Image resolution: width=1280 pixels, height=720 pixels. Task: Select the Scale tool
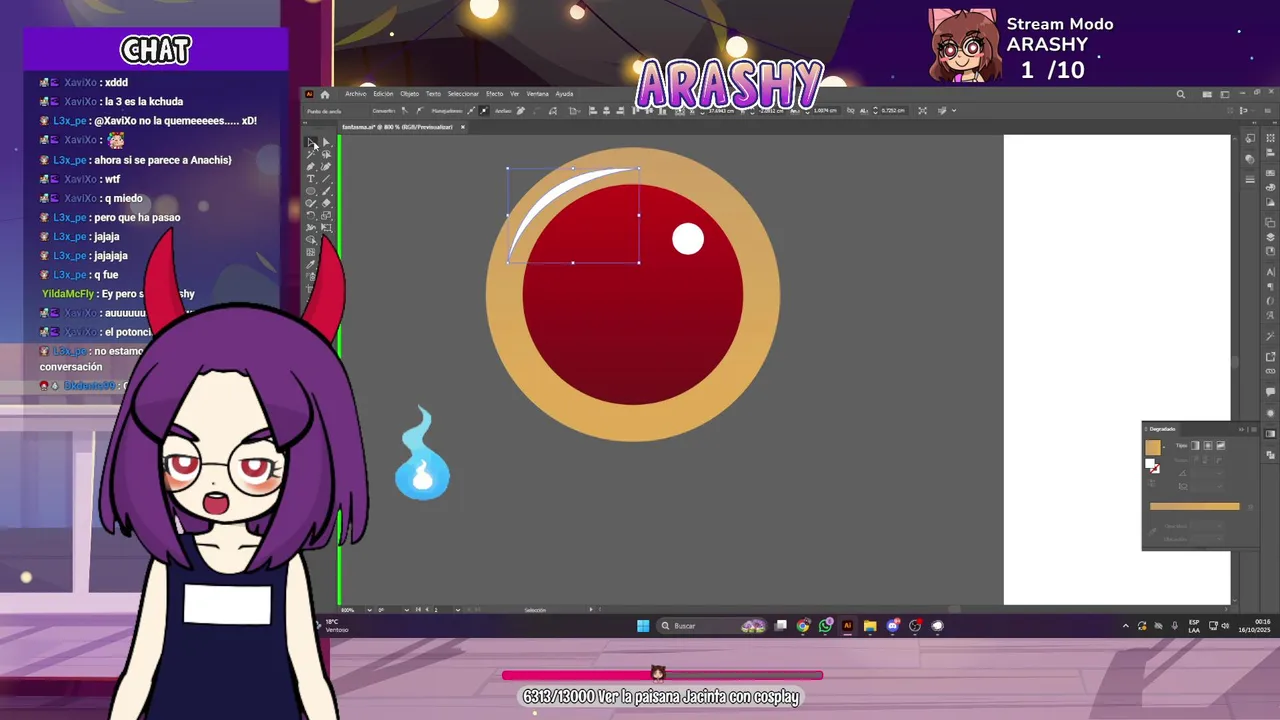[x=327, y=215]
